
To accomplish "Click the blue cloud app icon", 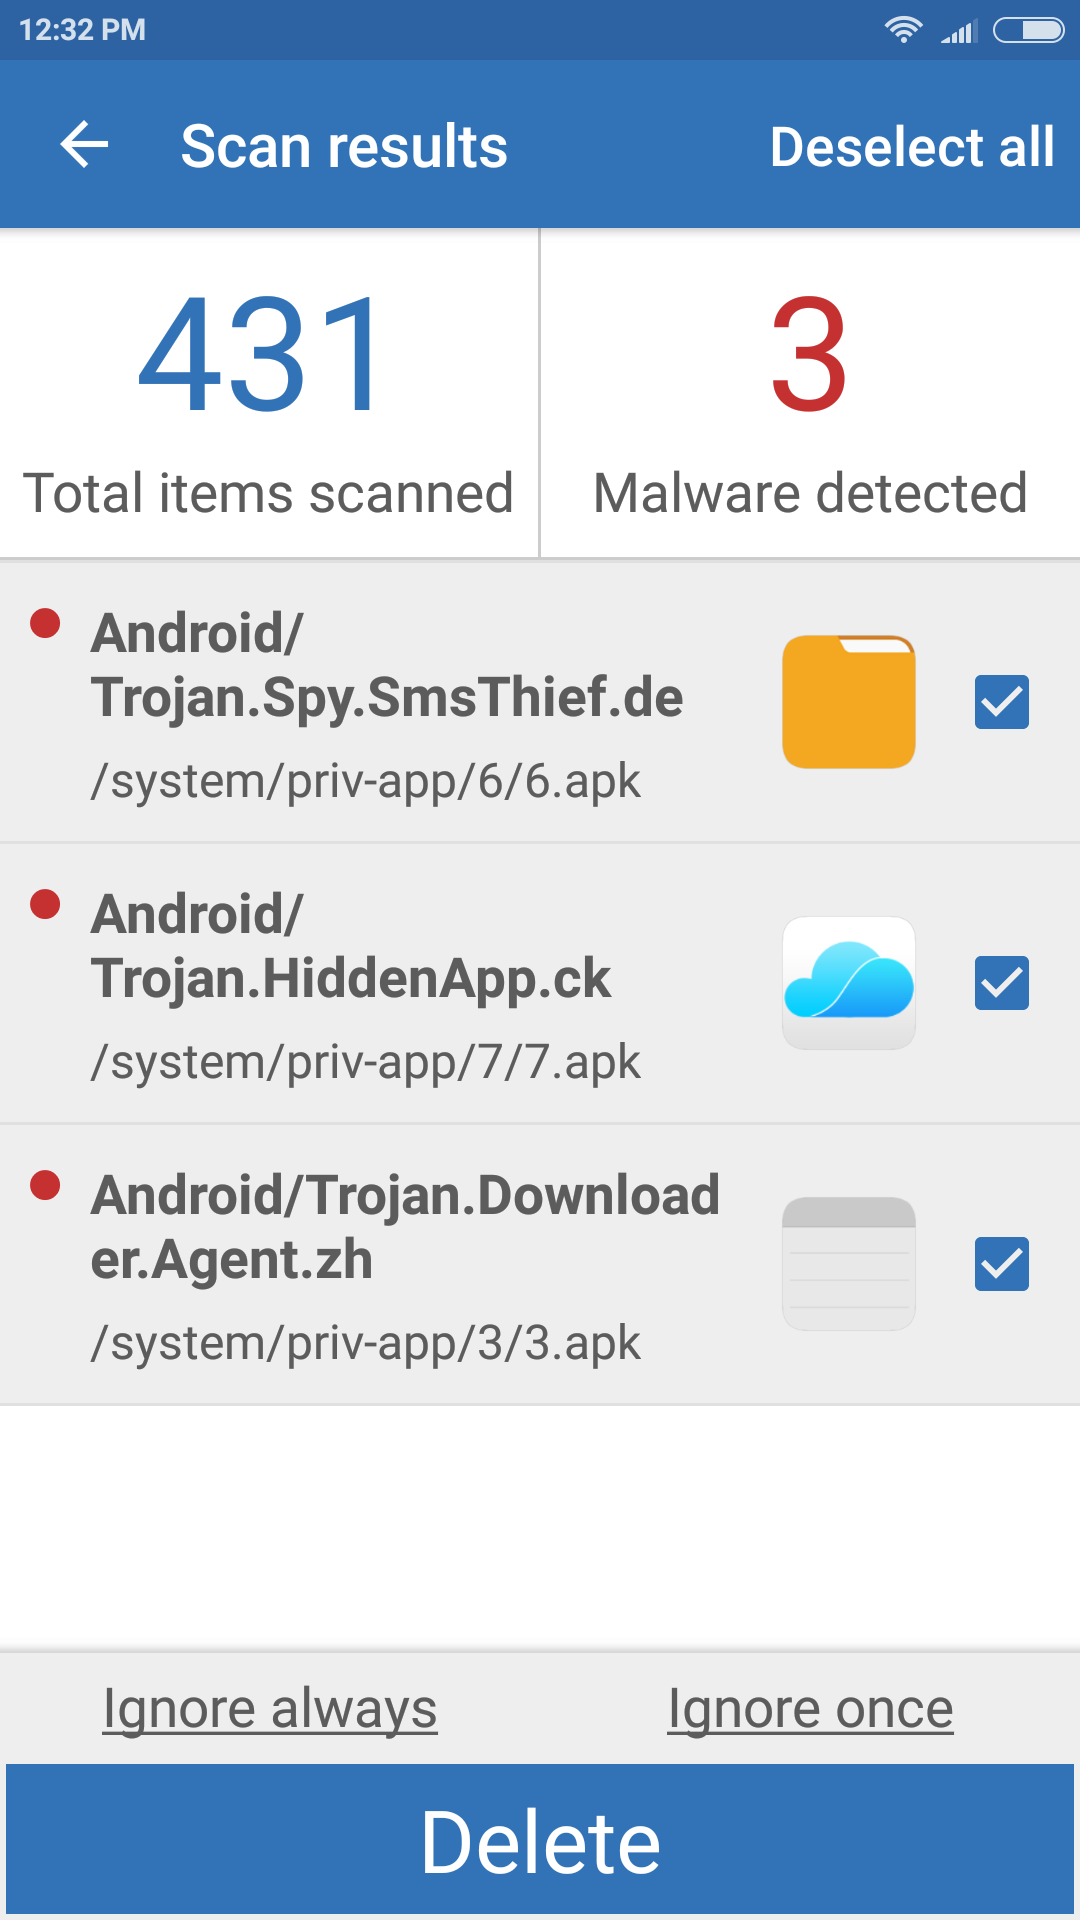I will pos(848,983).
